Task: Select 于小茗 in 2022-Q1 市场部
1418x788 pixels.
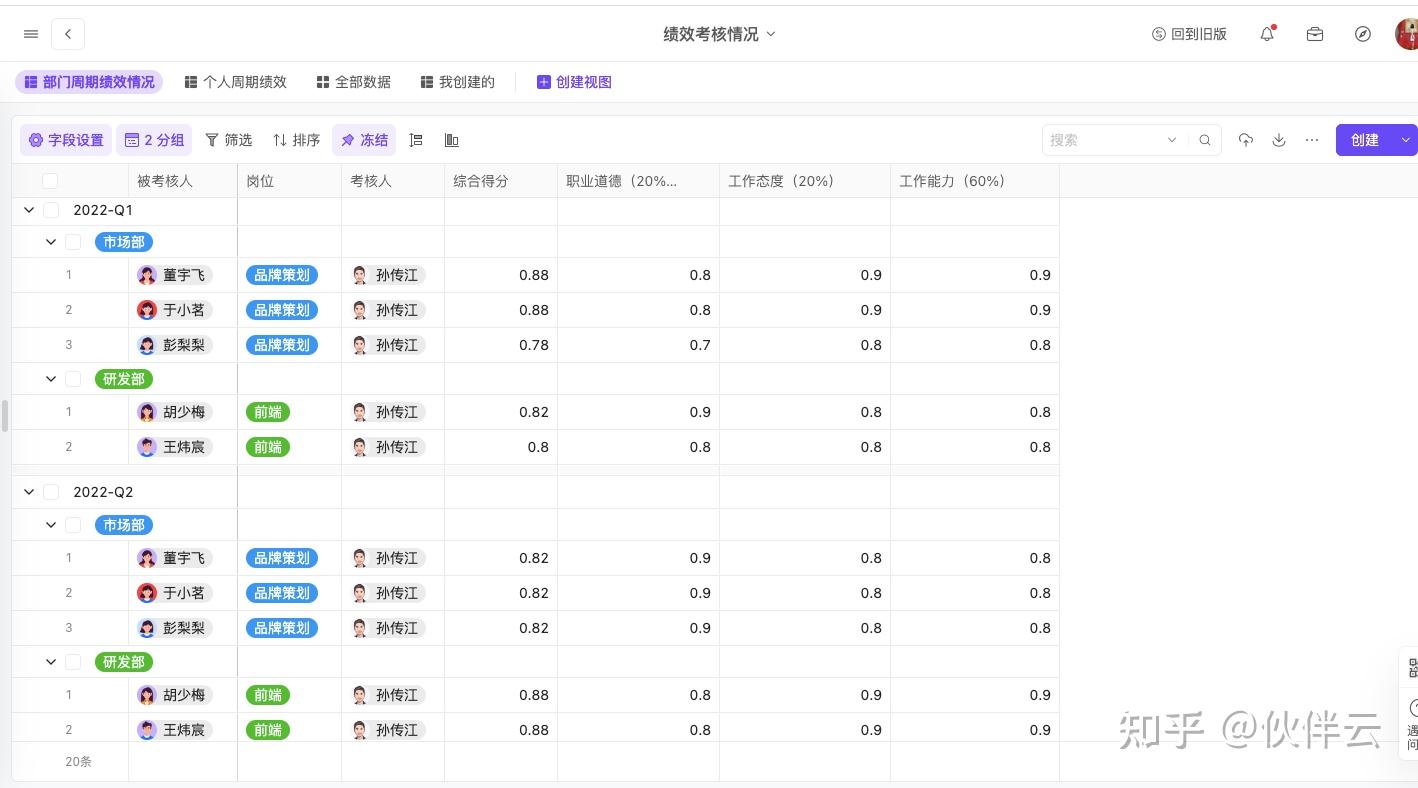Action: click(175, 310)
